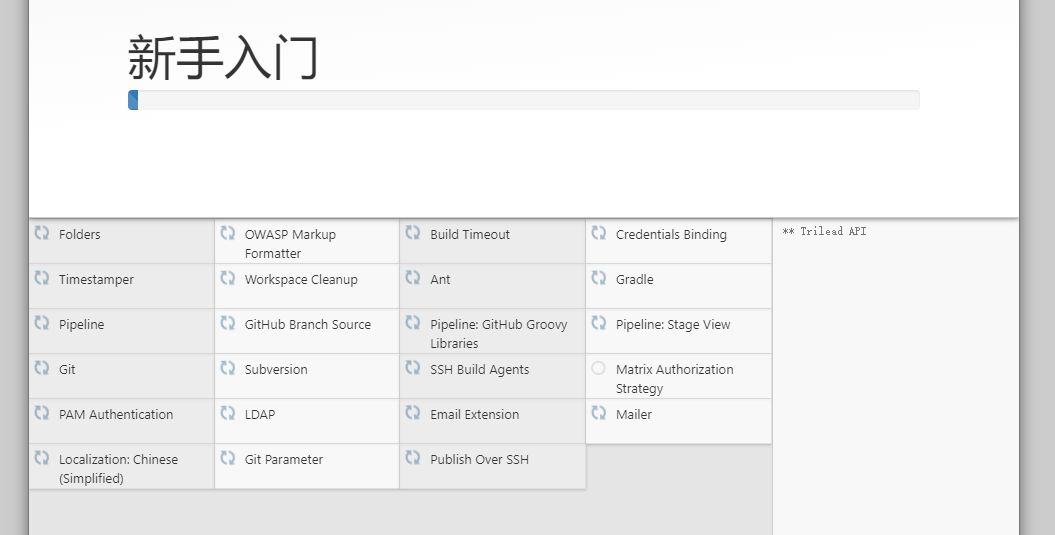Screen dimensions: 1055x535
Task: Click the Credentials Binding plugin label
Action: coord(671,235)
